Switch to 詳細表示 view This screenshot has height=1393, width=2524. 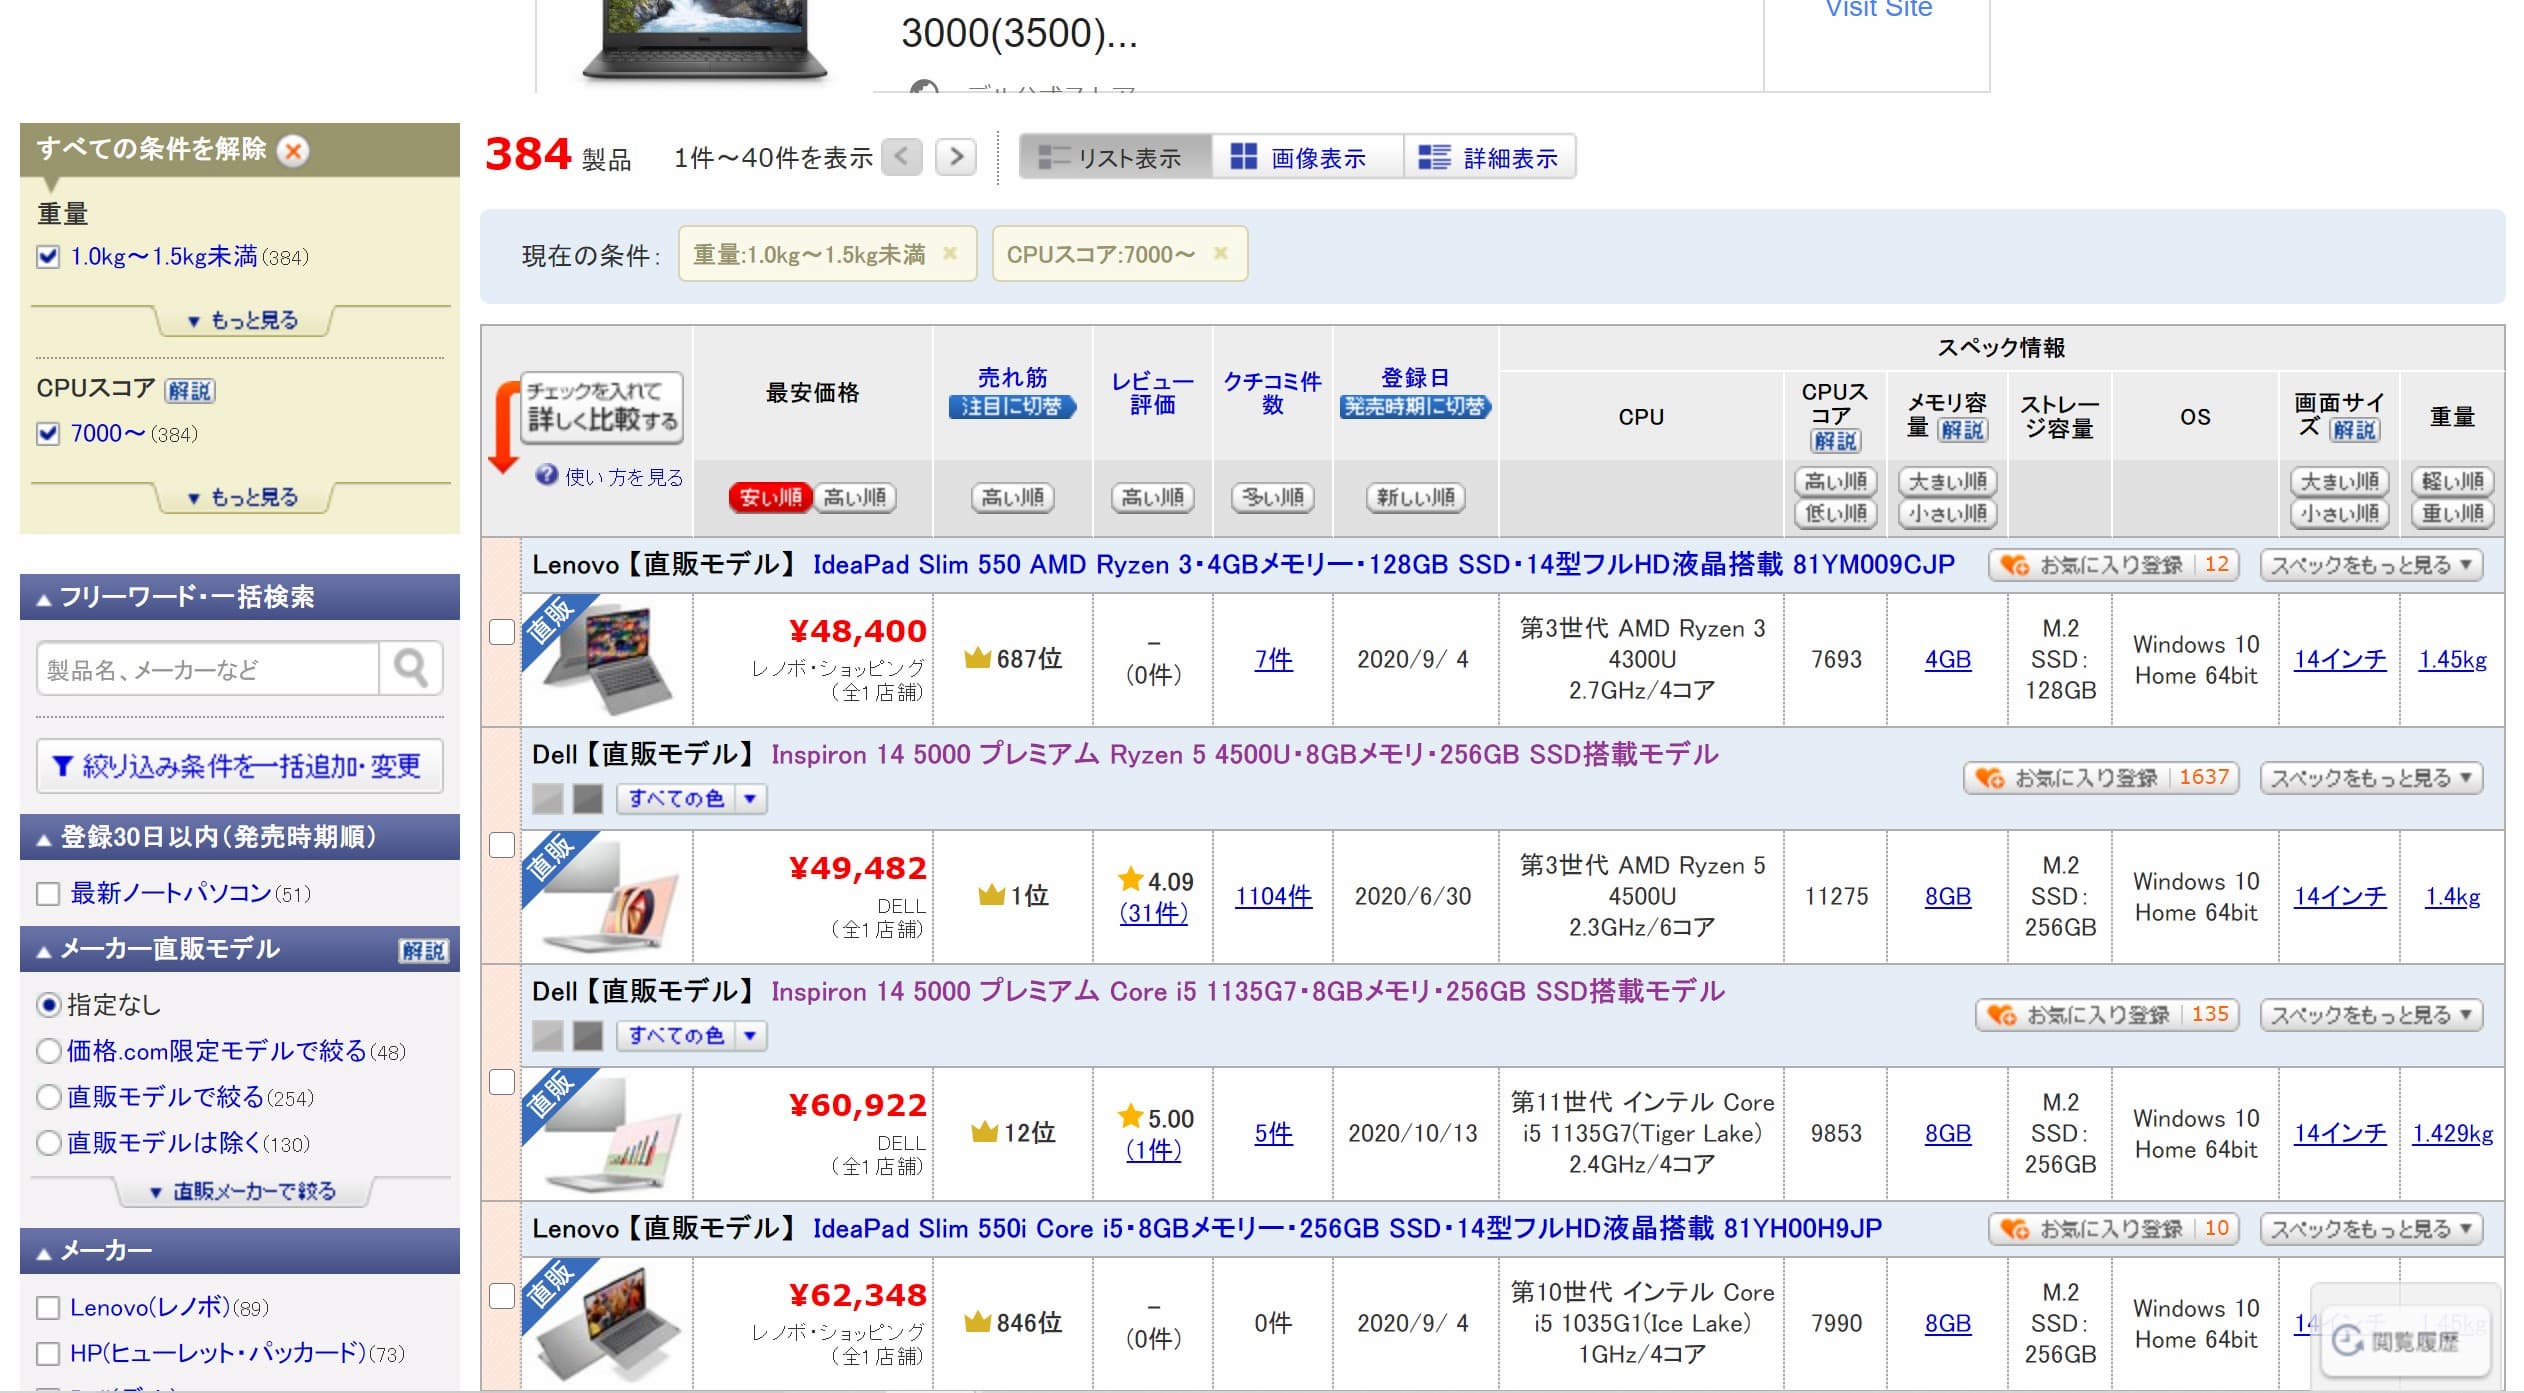[1490, 158]
